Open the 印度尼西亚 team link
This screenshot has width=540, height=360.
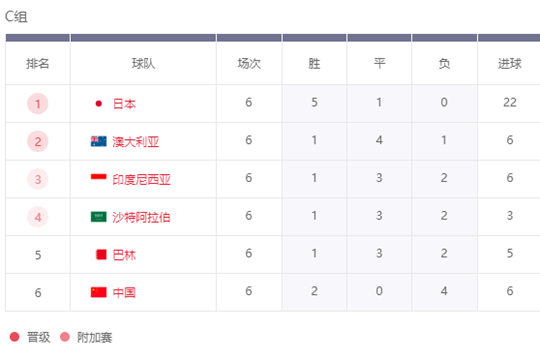pyautogui.click(x=142, y=179)
